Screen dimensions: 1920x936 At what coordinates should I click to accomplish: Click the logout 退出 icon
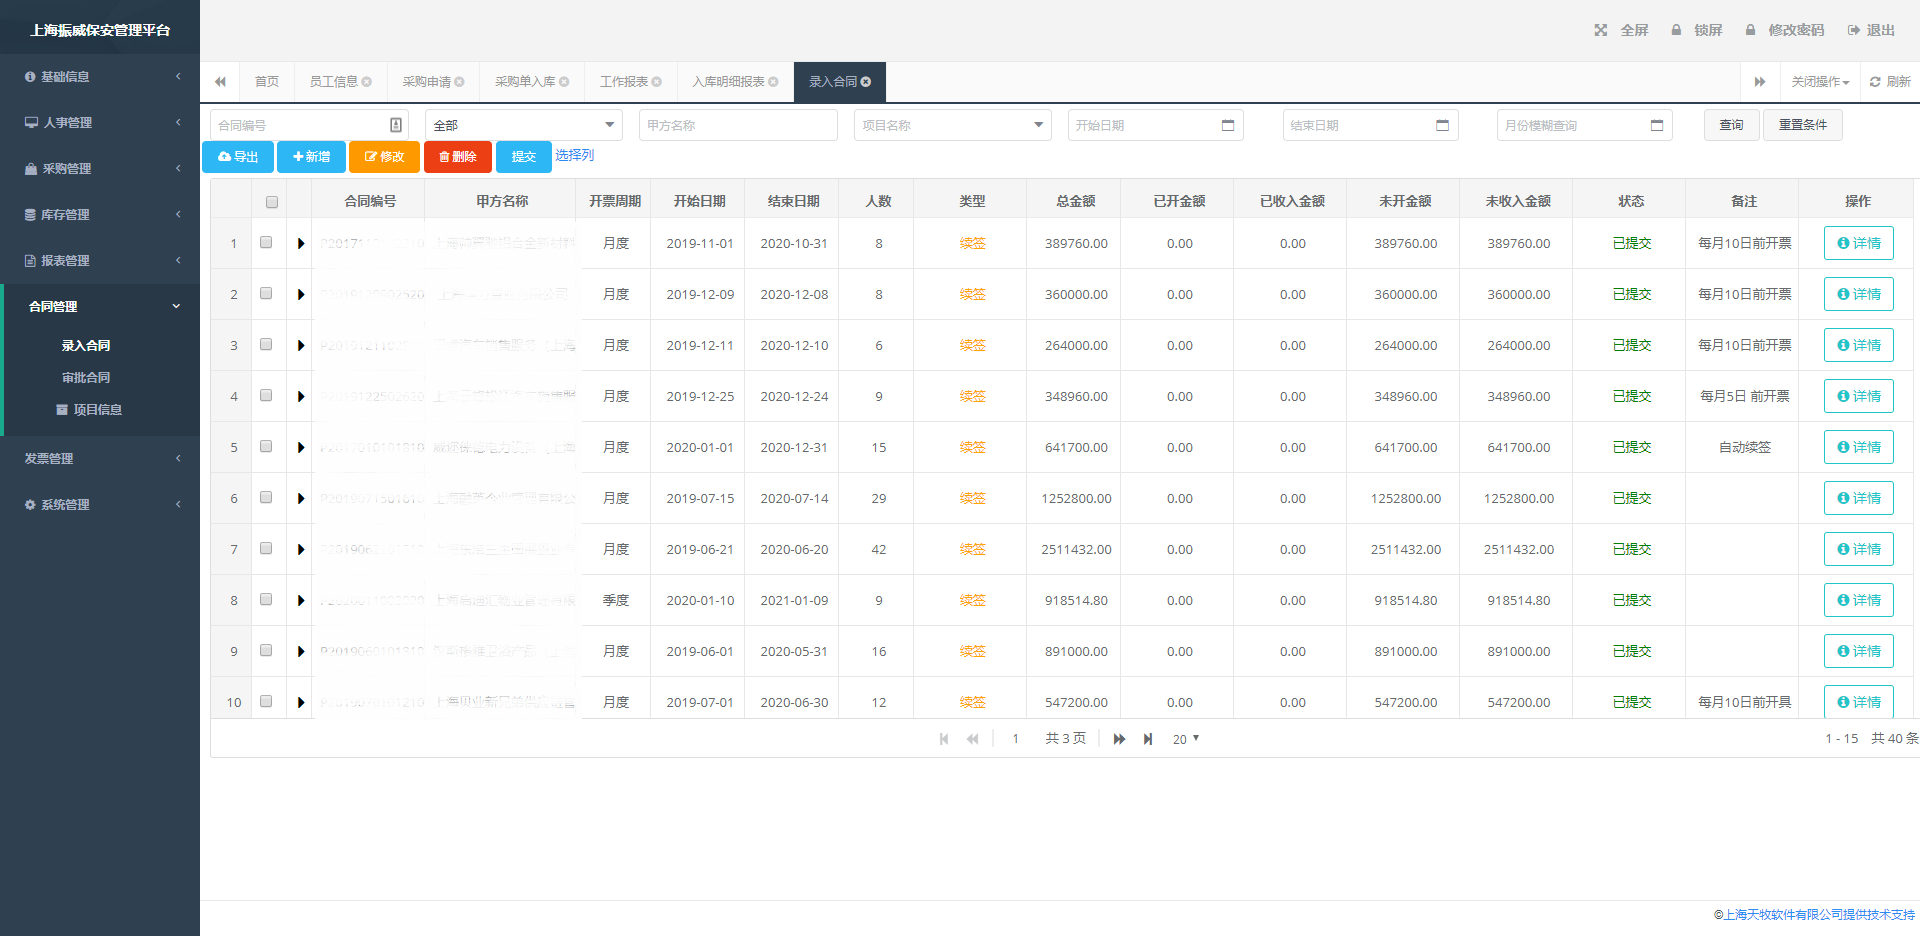(x=1853, y=30)
